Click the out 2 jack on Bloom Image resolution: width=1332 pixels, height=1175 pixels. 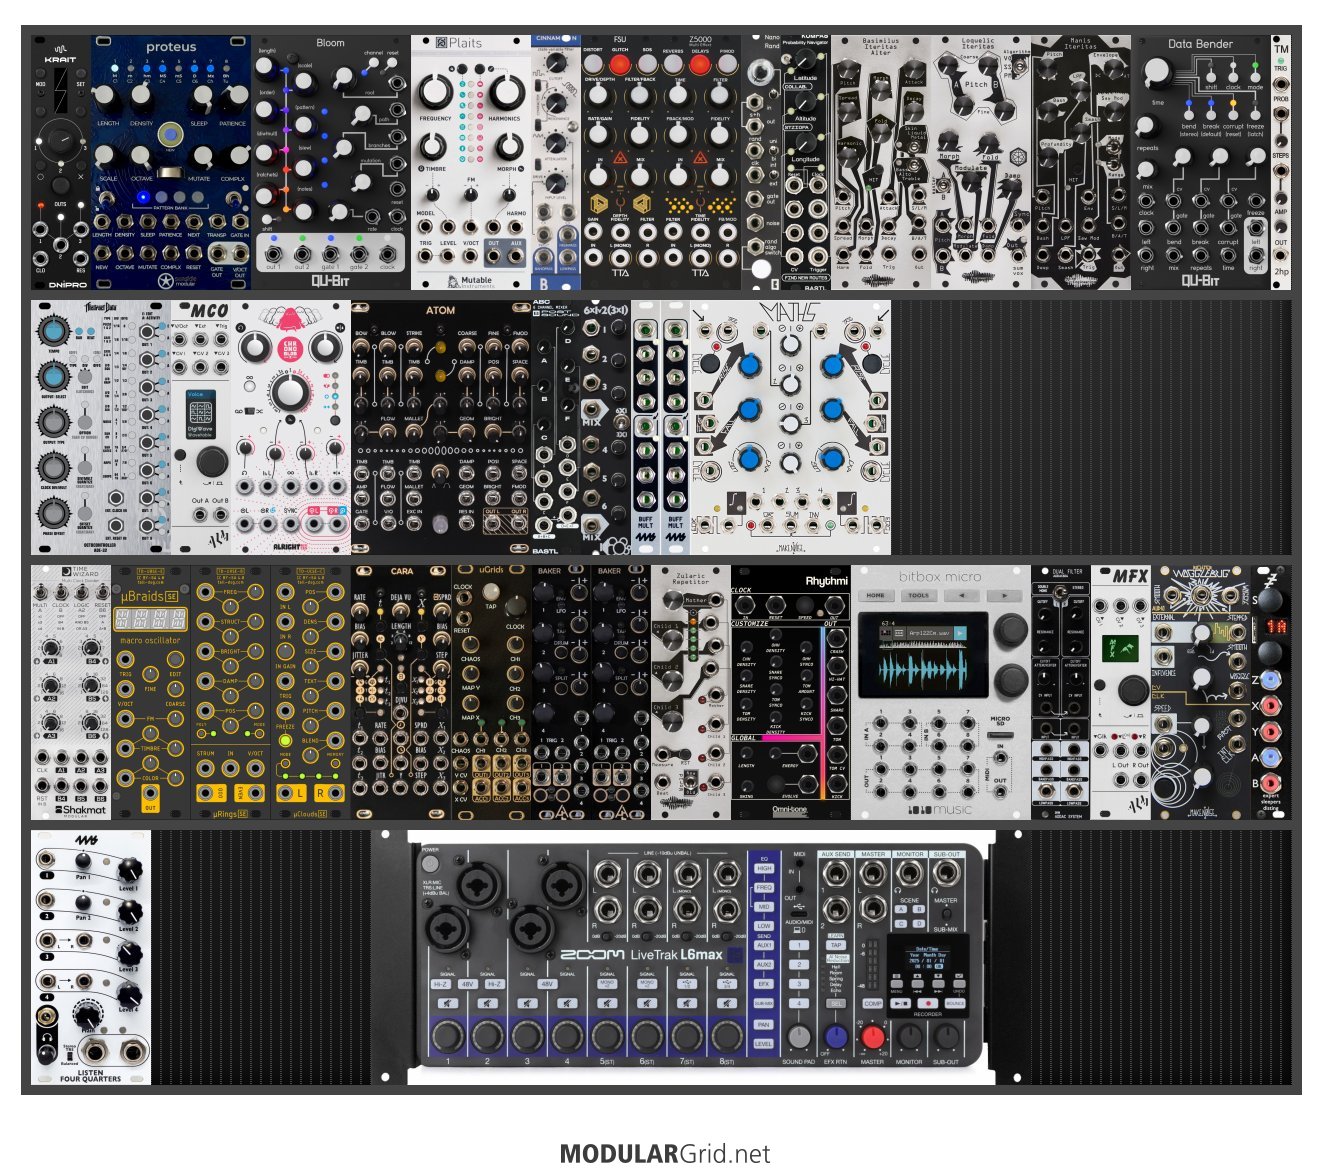point(301,252)
